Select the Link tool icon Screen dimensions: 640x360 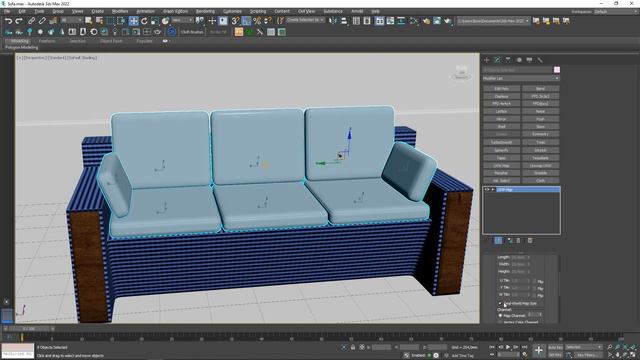[31, 21]
